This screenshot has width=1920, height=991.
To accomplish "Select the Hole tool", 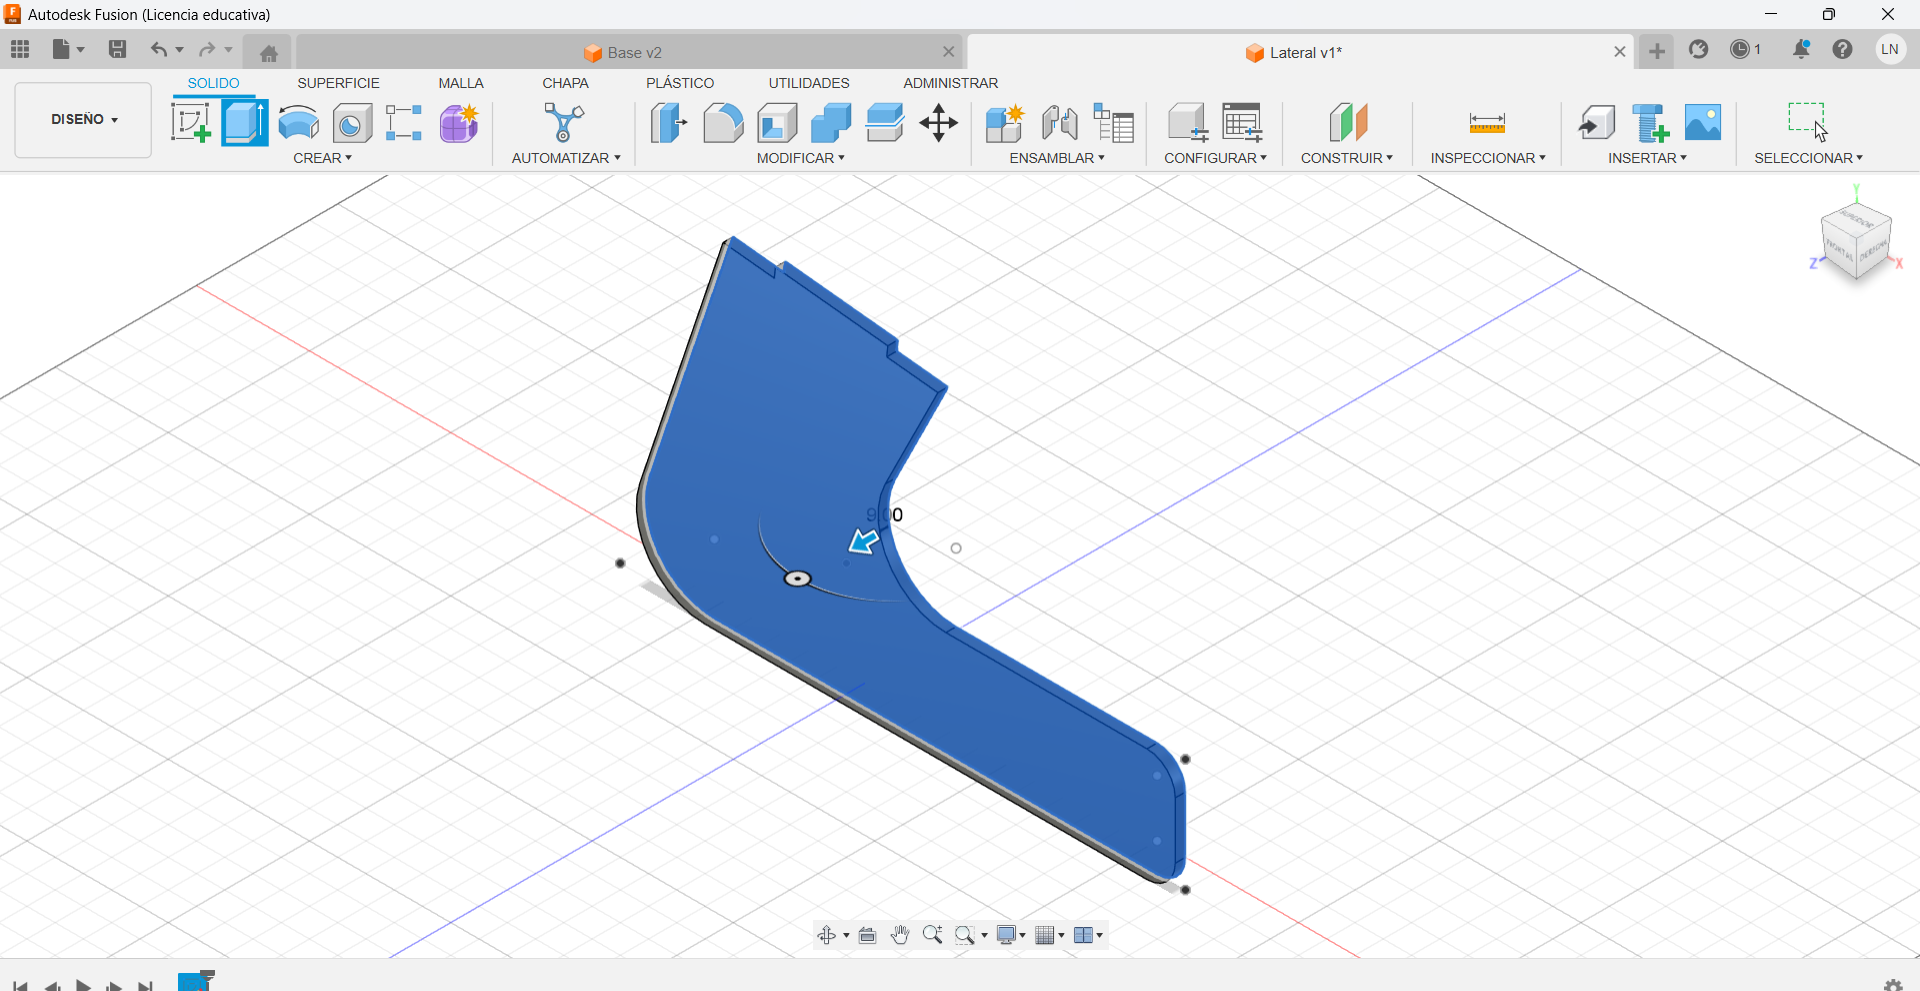I will pos(352,123).
